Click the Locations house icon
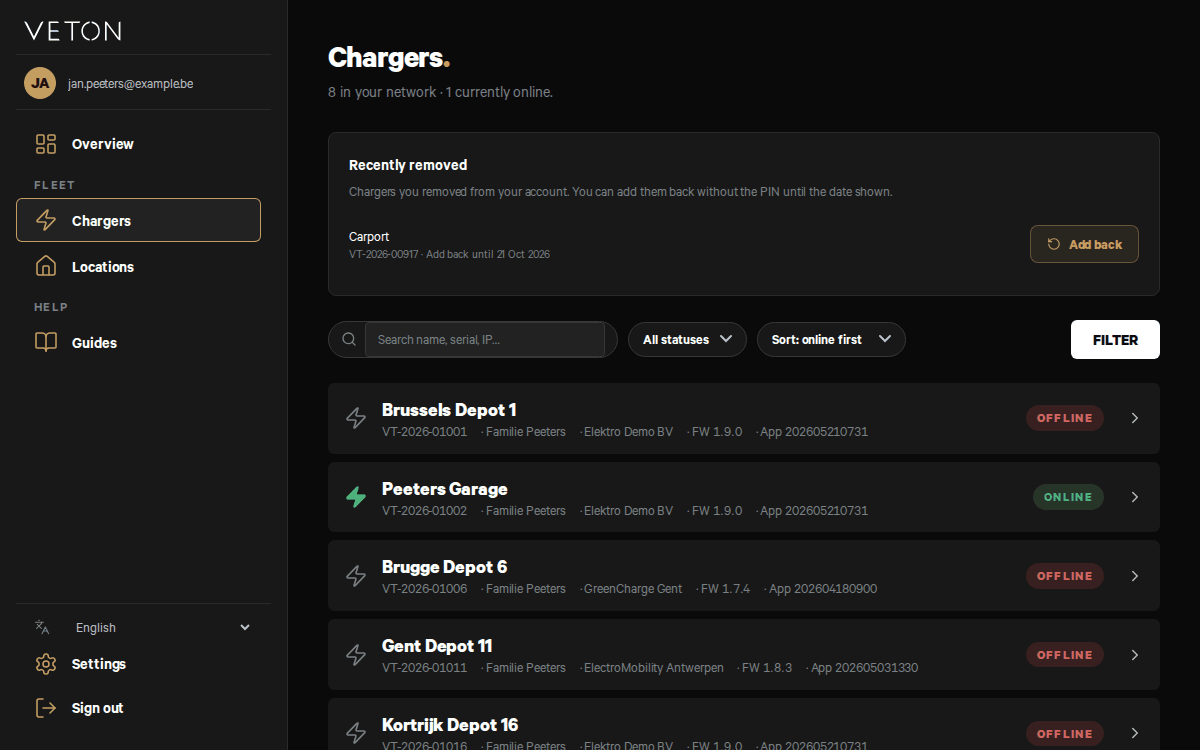The width and height of the screenshot is (1200, 750). coord(46,267)
